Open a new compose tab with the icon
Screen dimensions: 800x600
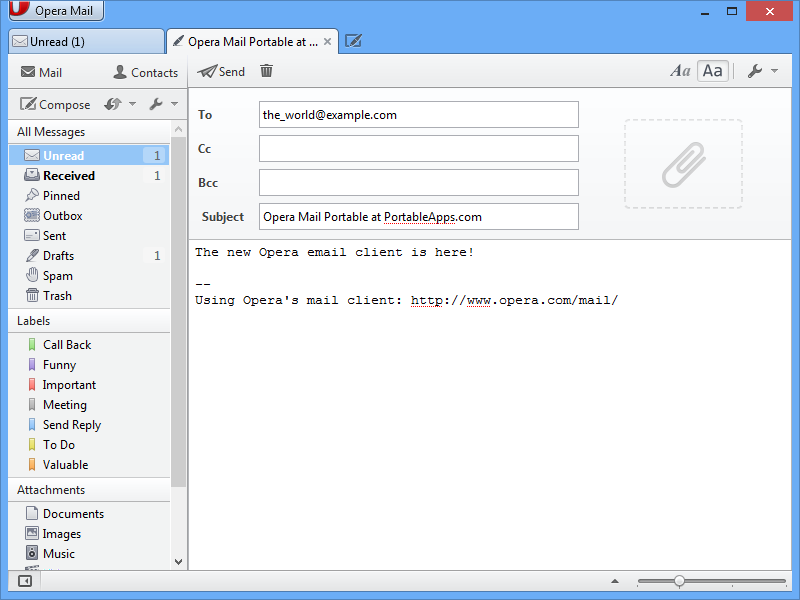[353, 42]
